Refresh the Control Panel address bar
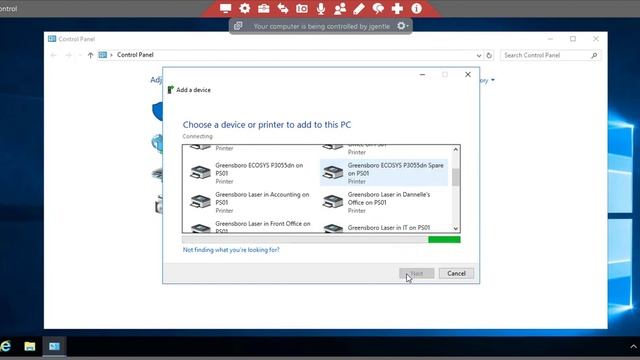 [489, 55]
